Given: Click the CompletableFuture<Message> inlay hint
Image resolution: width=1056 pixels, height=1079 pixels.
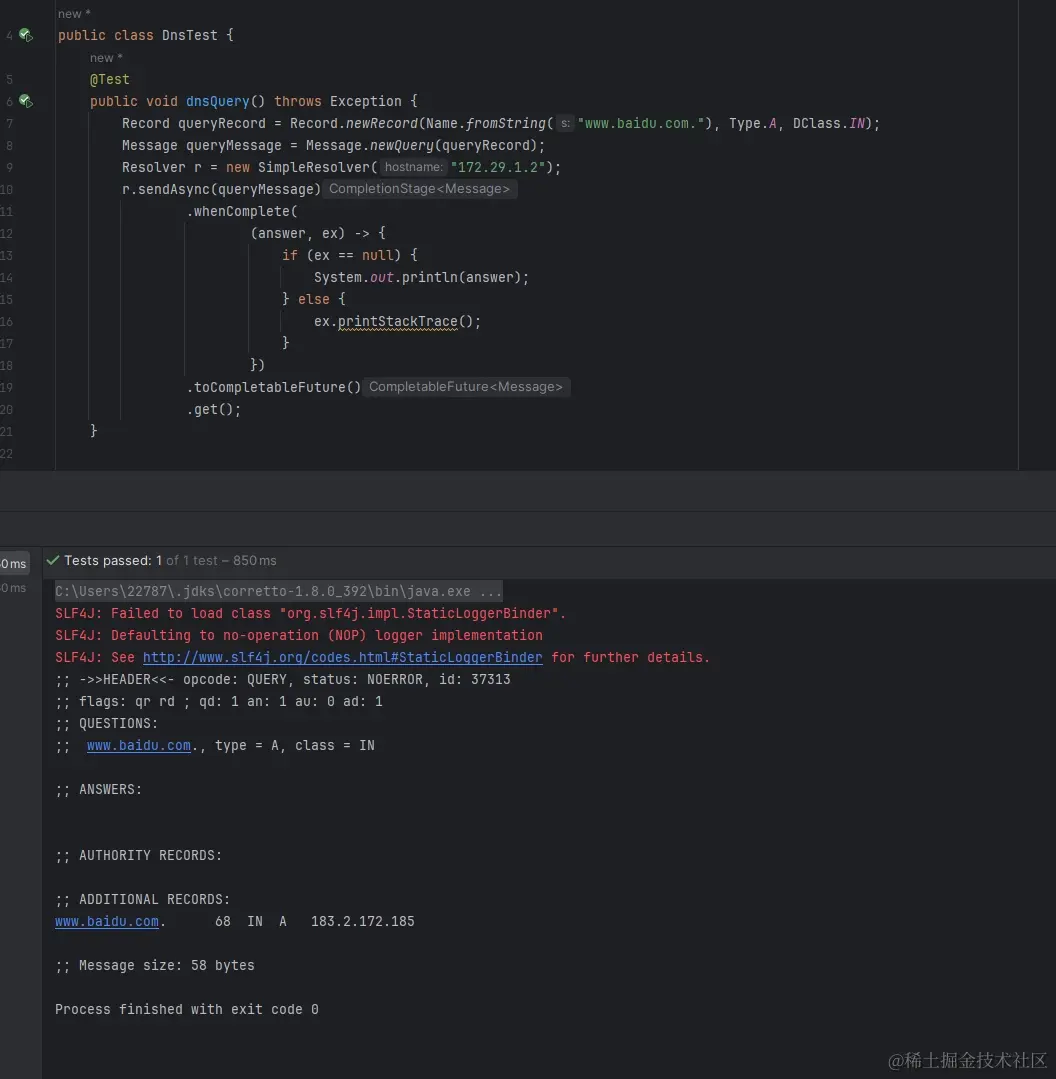Looking at the screenshot, I should (x=466, y=387).
